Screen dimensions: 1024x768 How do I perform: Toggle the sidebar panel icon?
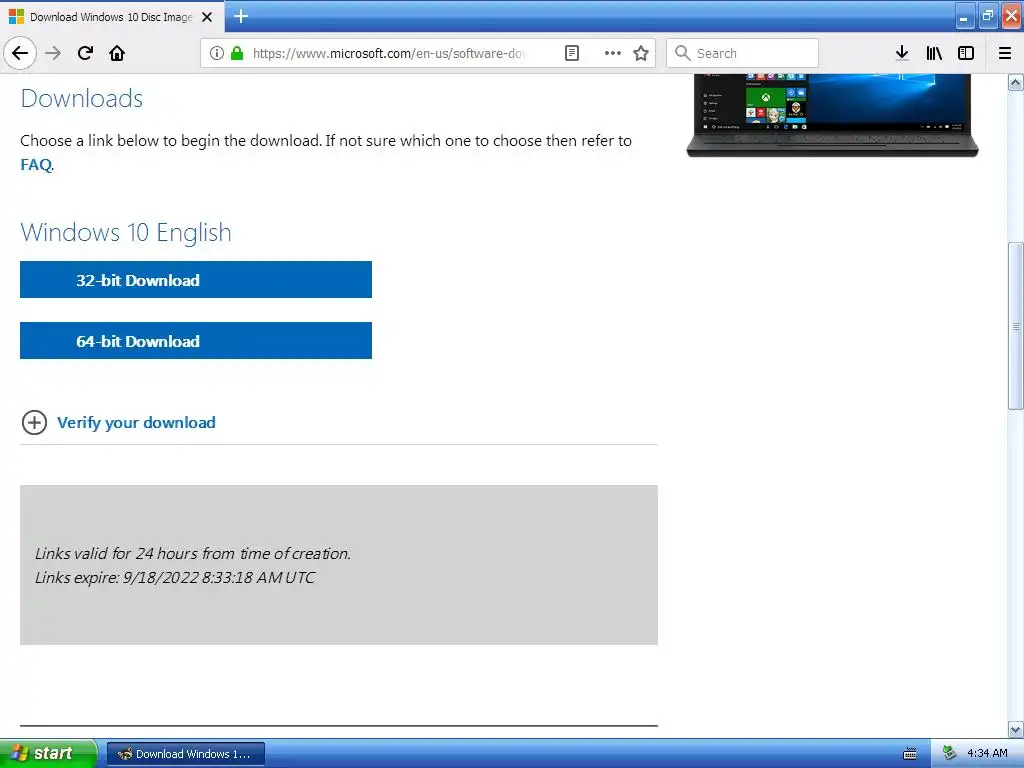[x=966, y=53]
